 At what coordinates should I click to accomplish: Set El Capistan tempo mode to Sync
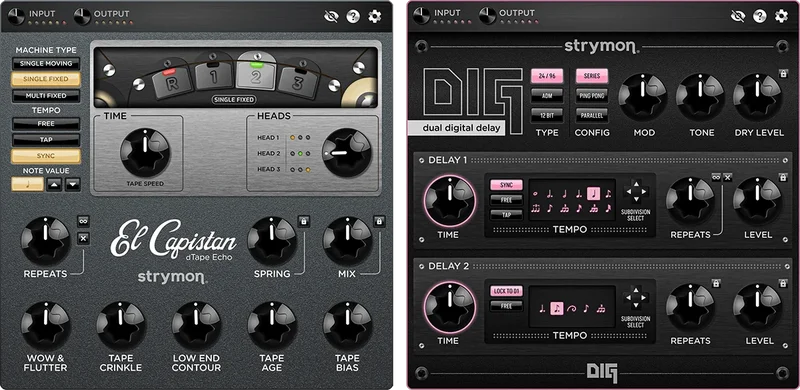click(46, 156)
